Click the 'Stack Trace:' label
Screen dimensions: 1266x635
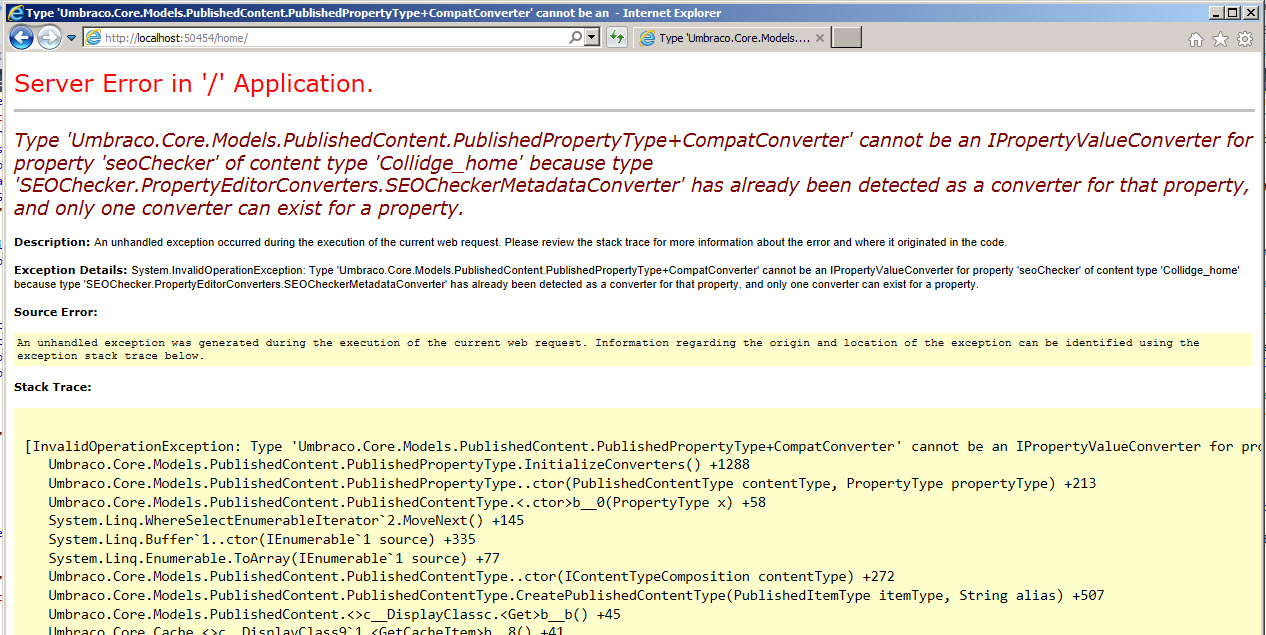click(53, 387)
